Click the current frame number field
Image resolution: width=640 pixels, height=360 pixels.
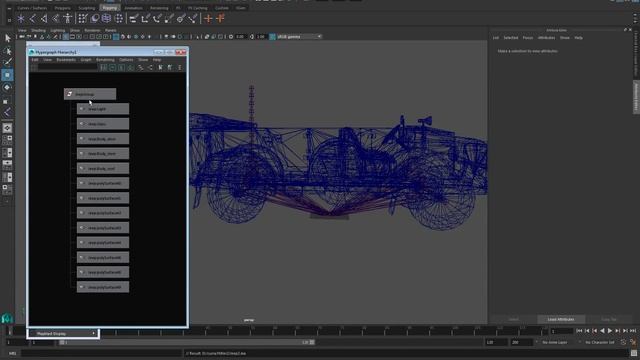pyautogui.click(x=562, y=331)
